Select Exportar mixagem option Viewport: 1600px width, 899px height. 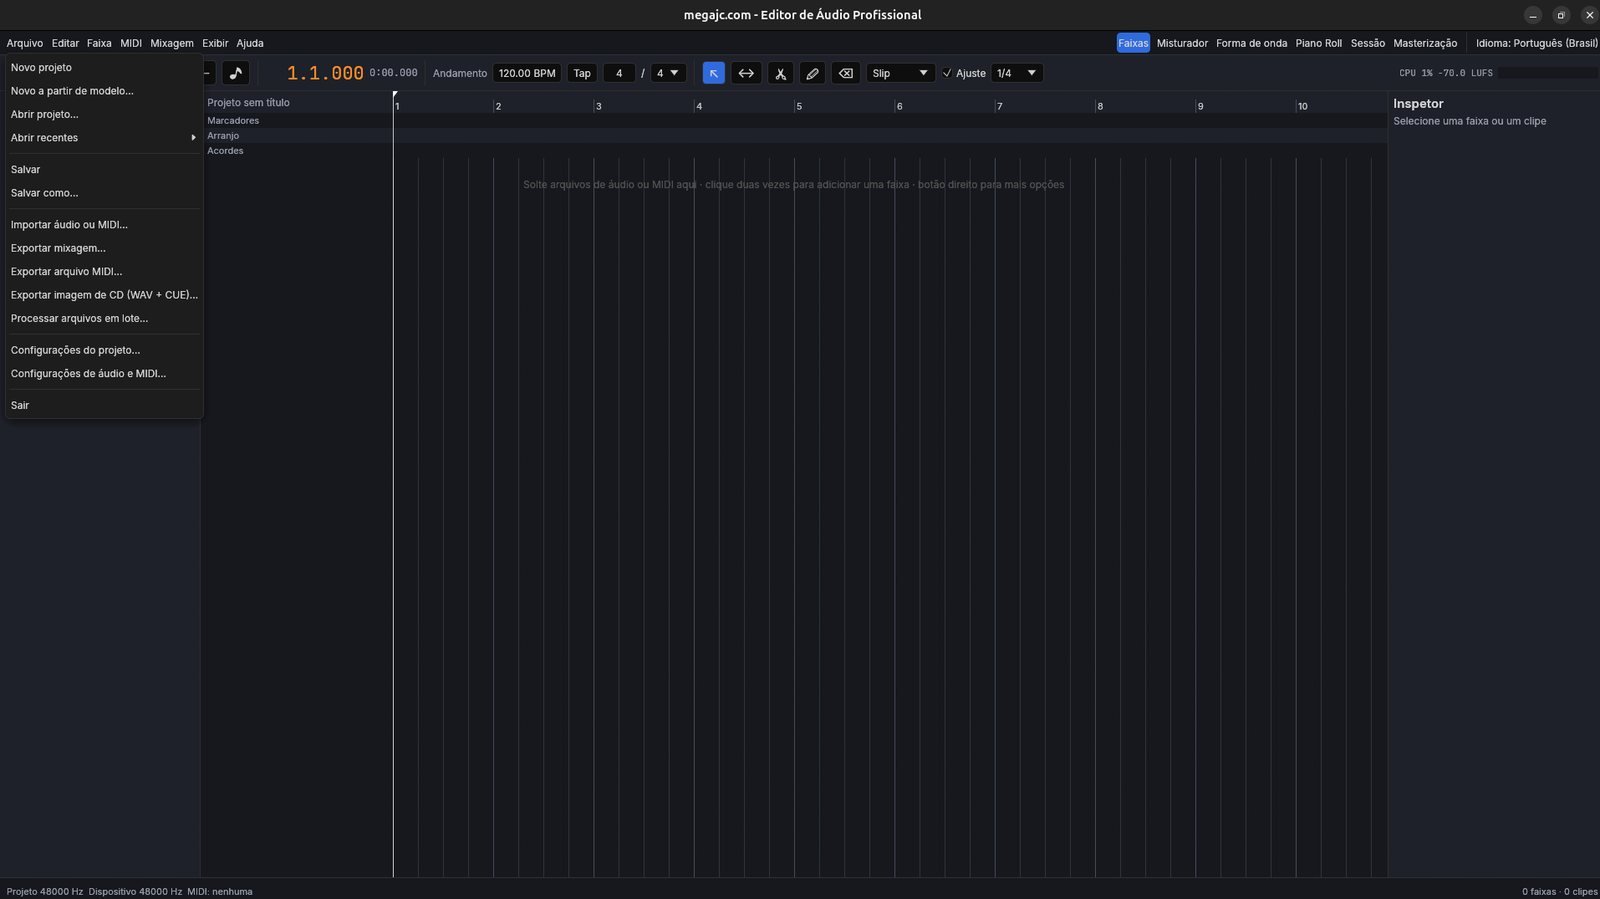pos(104,248)
